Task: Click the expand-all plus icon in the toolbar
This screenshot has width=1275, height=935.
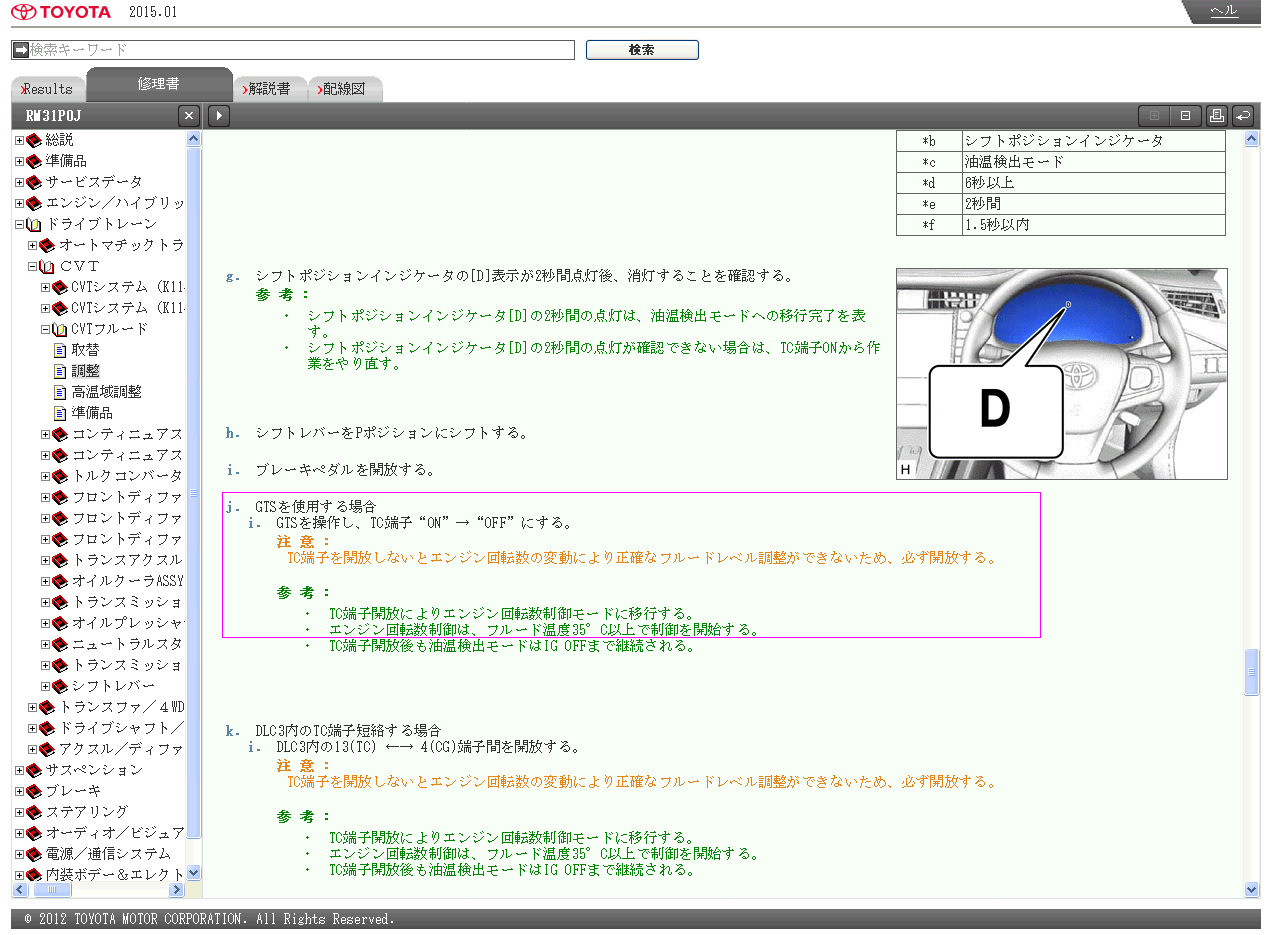Action: [x=1154, y=116]
